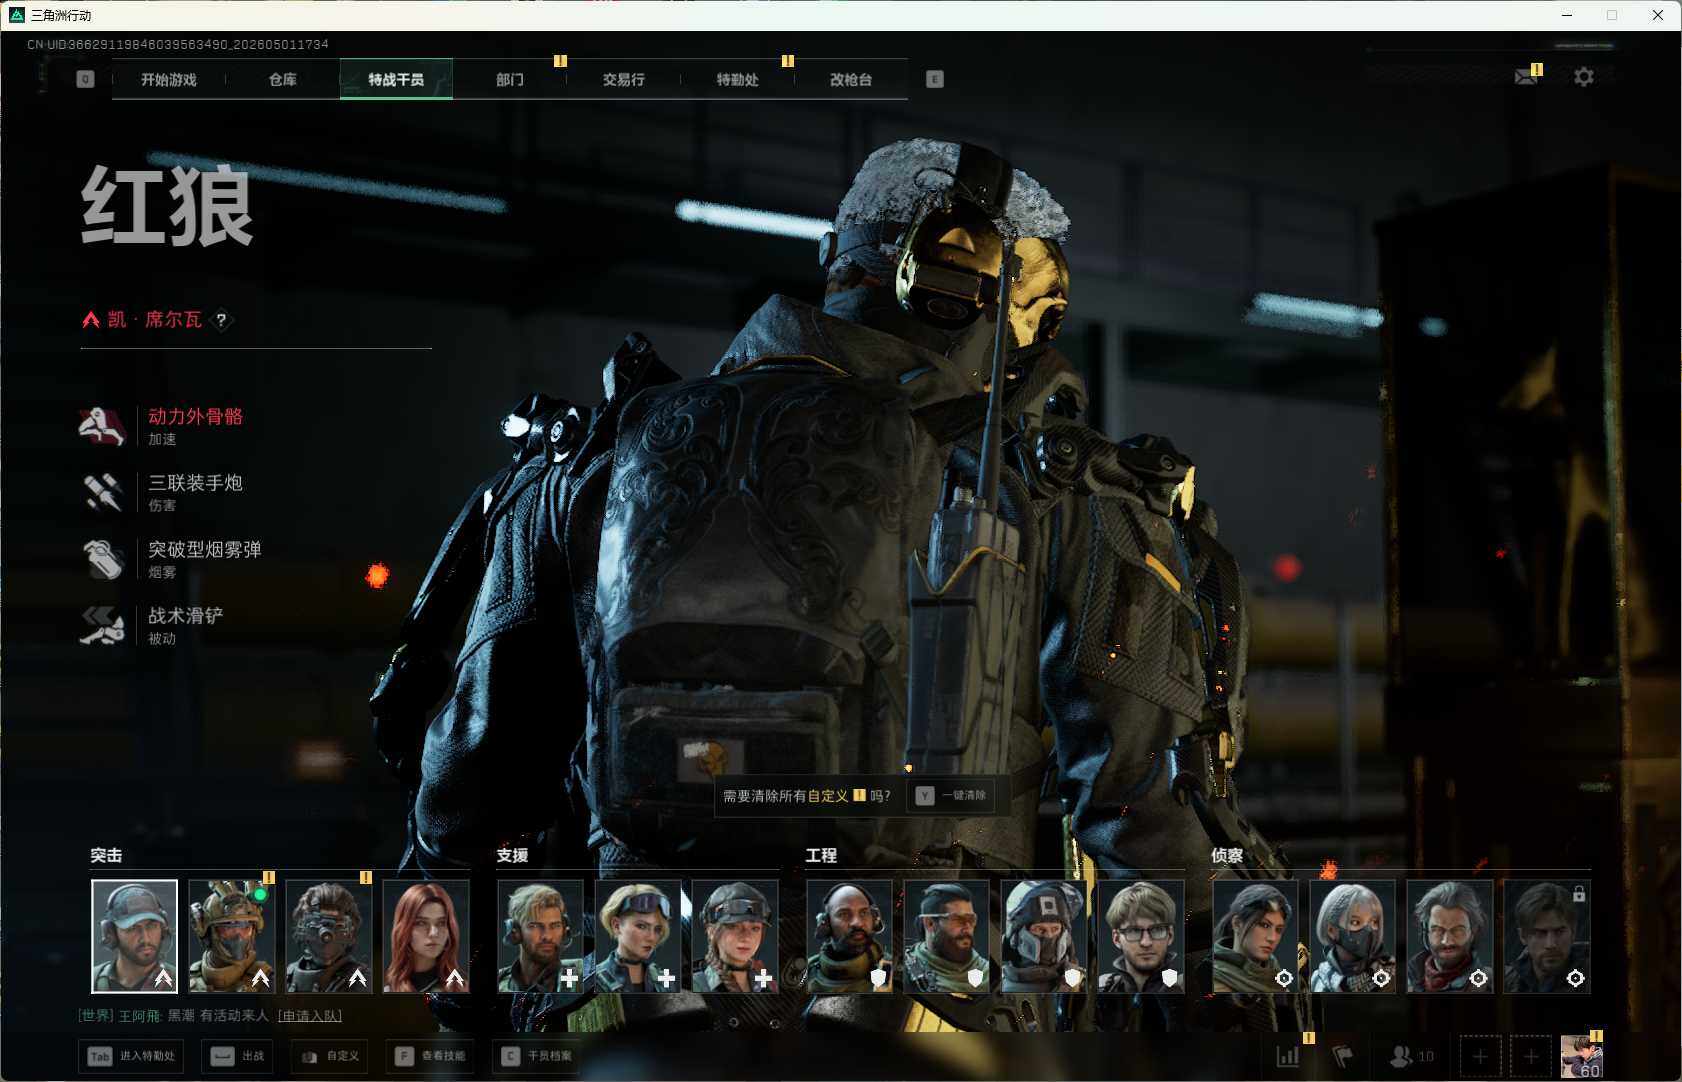Select the helmeted braided-hair support operator
This screenshot has height=1082, width=1682.
pyautogui.click(x=734, y=936)
